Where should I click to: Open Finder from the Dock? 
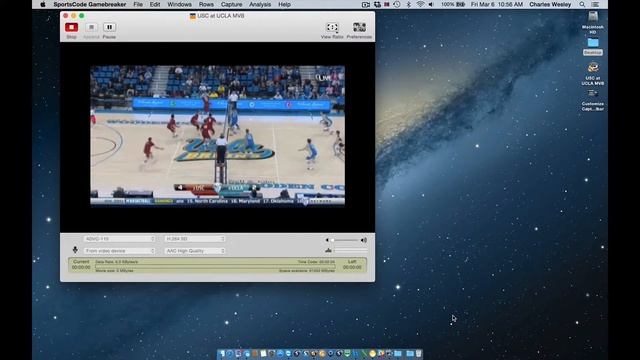[222, 353]
